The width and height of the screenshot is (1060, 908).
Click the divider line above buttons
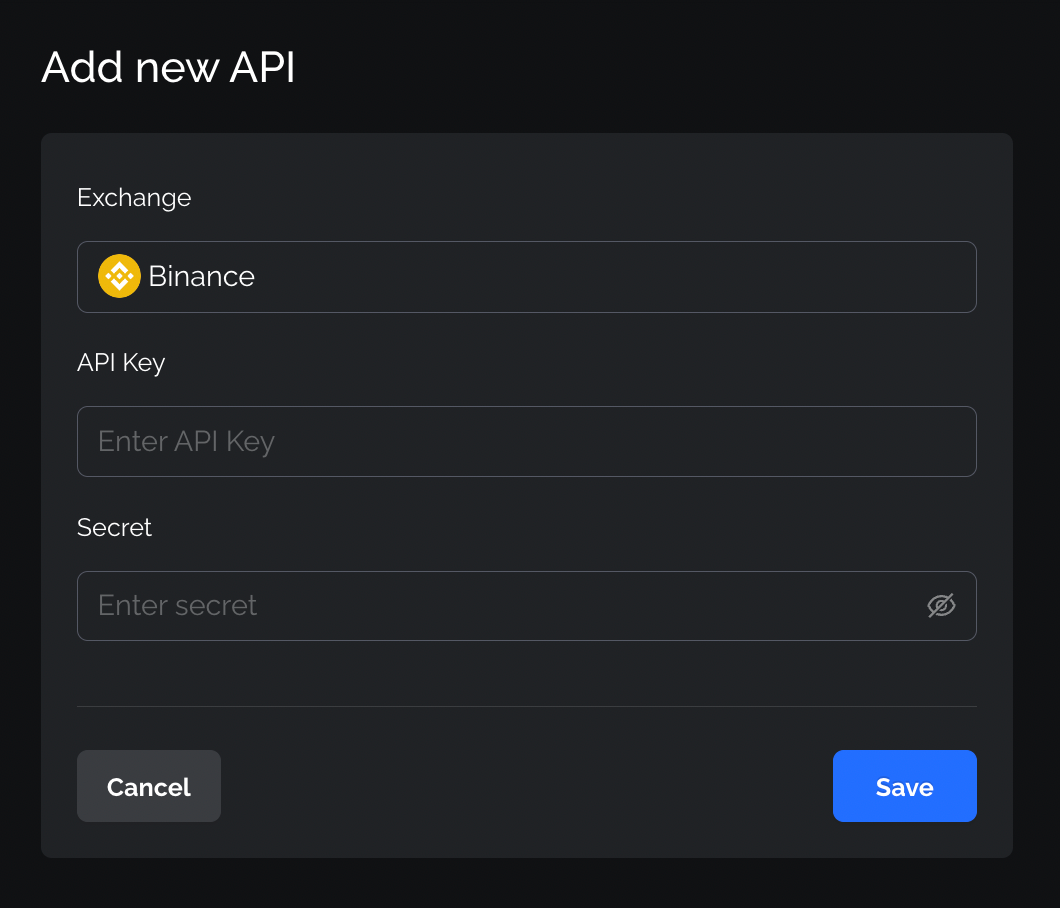pos(526,706)
